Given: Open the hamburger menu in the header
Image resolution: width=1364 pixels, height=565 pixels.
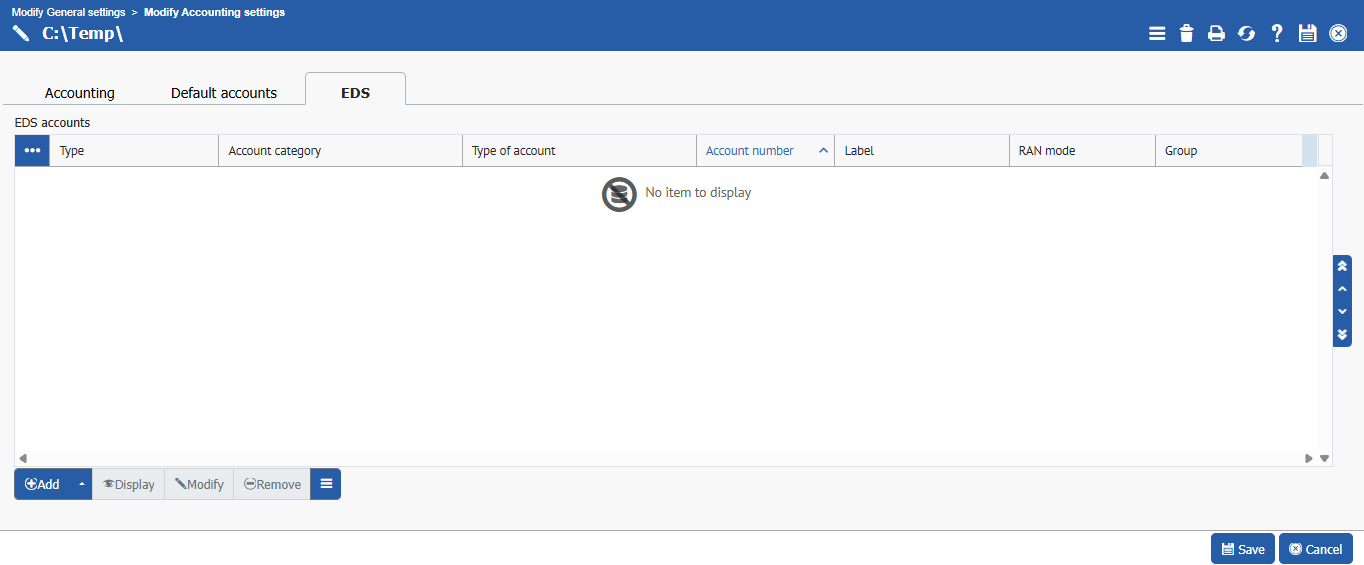Looking at the screenshot, I should (x=1157, y=34).
